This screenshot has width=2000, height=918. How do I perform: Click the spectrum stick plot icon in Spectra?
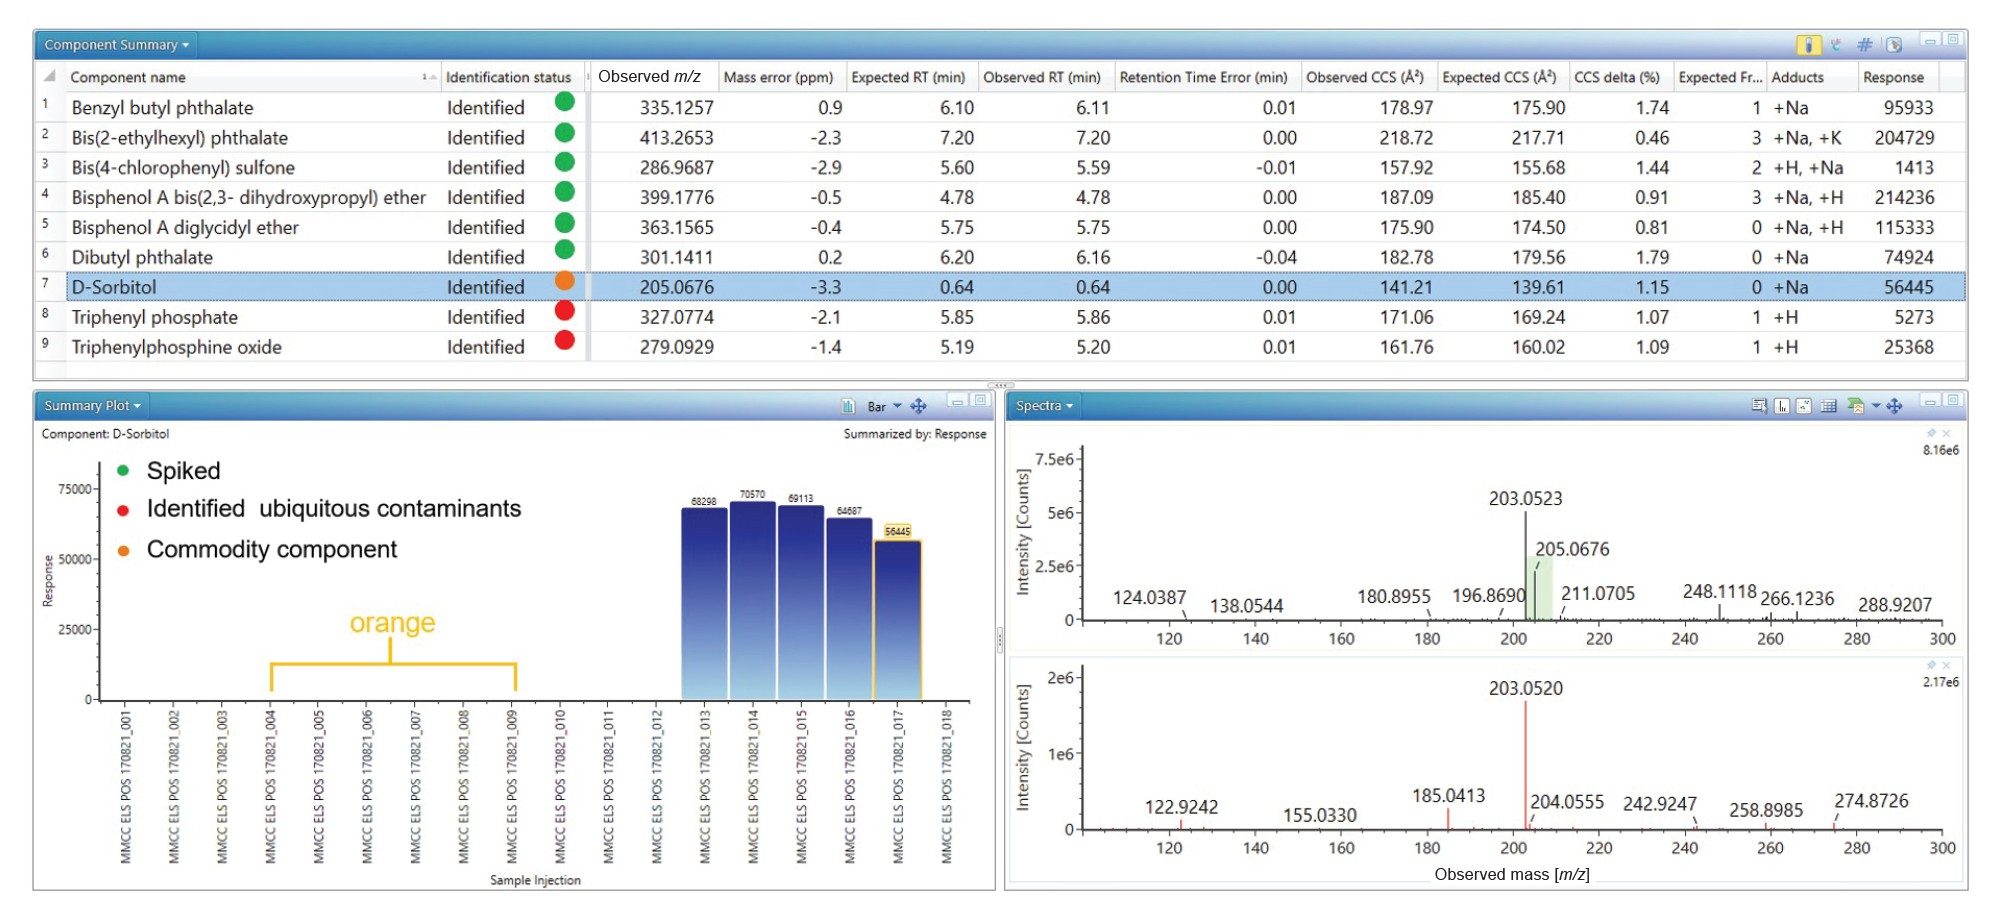1782,406
